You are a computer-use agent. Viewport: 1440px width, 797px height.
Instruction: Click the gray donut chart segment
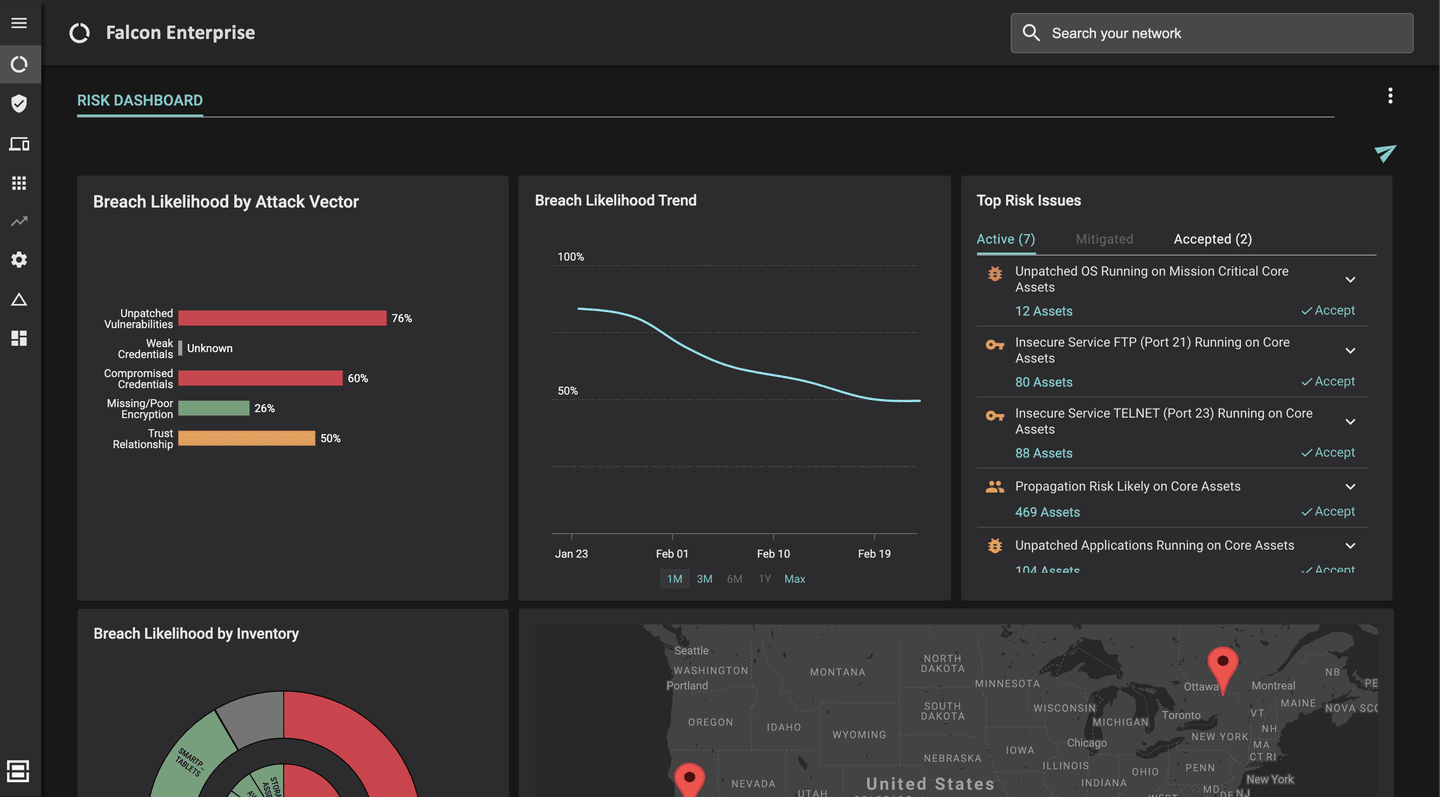(252, 716)
